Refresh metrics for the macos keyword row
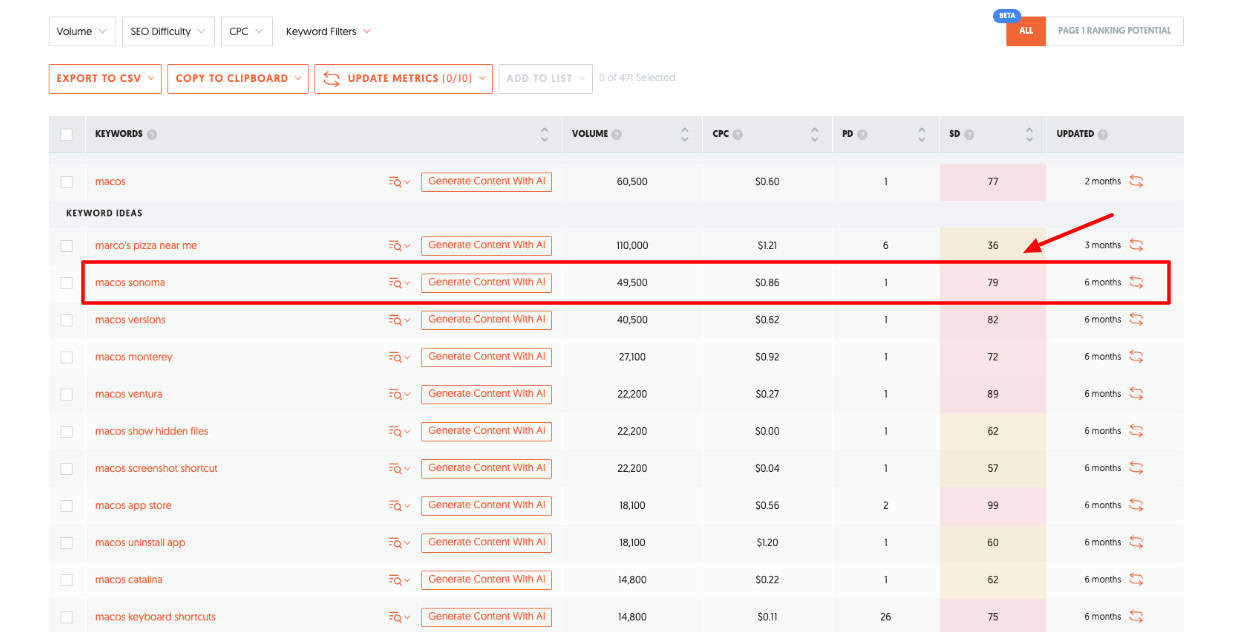The width and height of the screenshot is (1233, 632). (1136, 181)
